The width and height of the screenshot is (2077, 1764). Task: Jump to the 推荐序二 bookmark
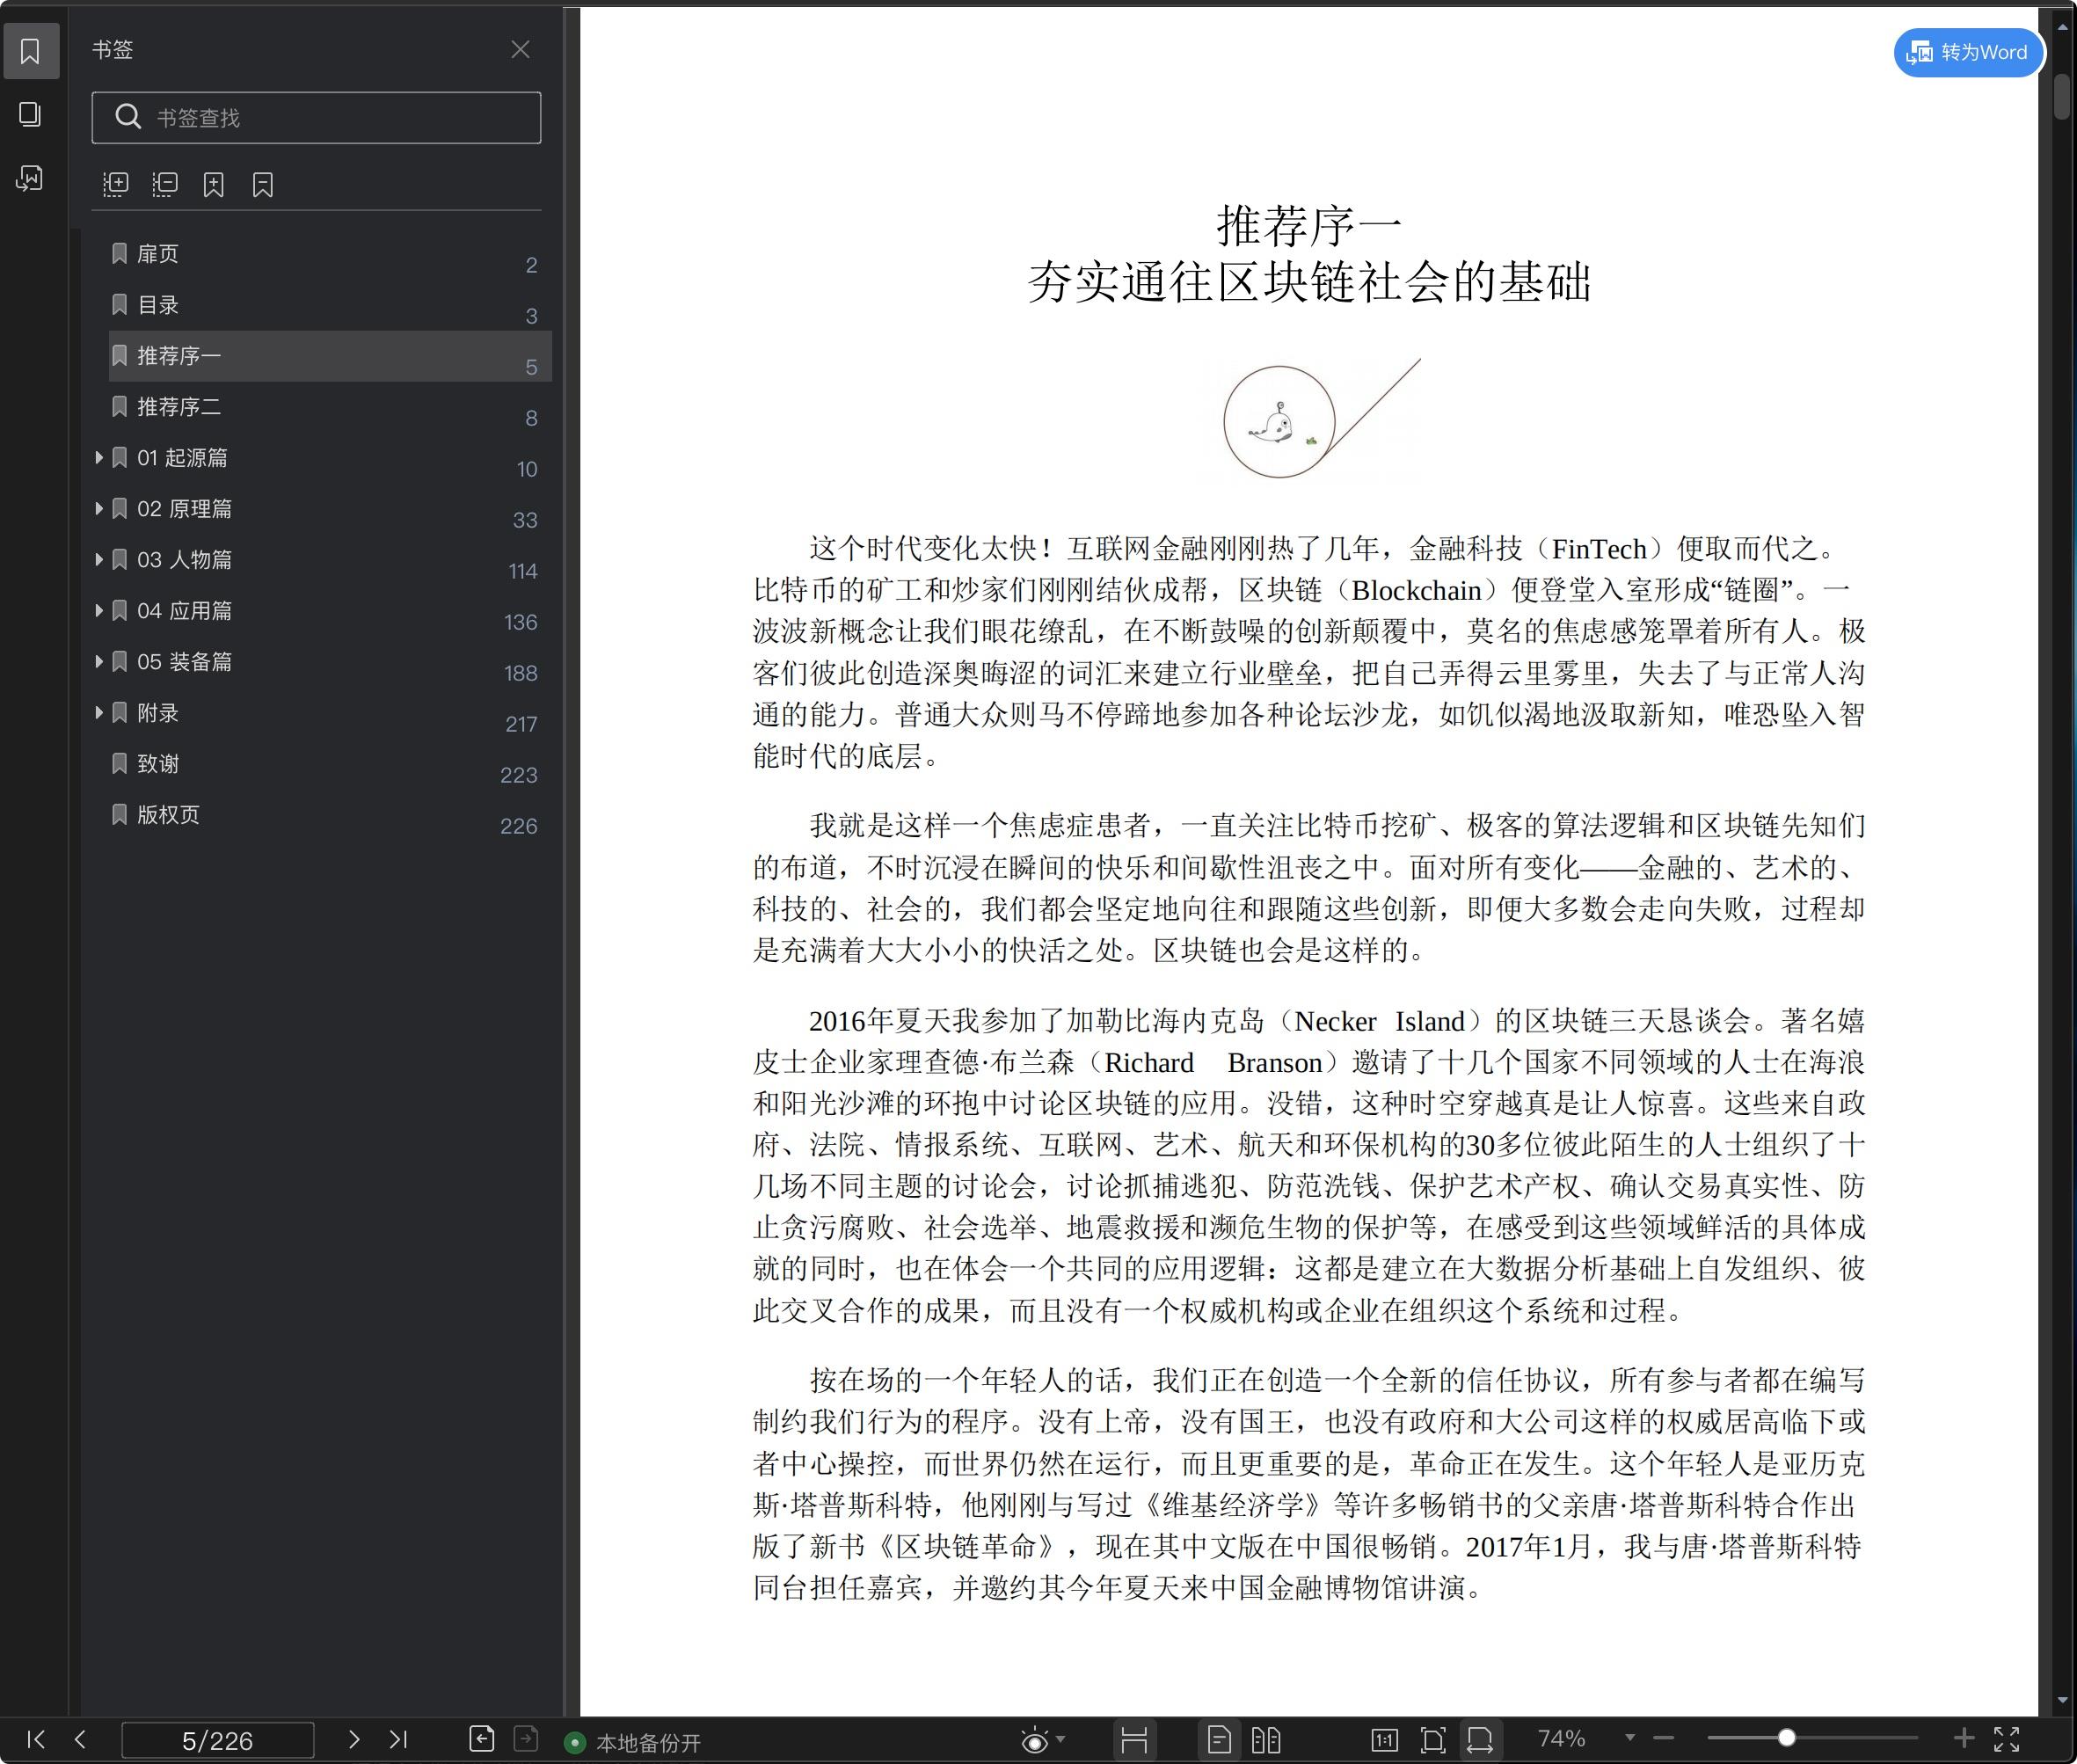tap(330, 407)
